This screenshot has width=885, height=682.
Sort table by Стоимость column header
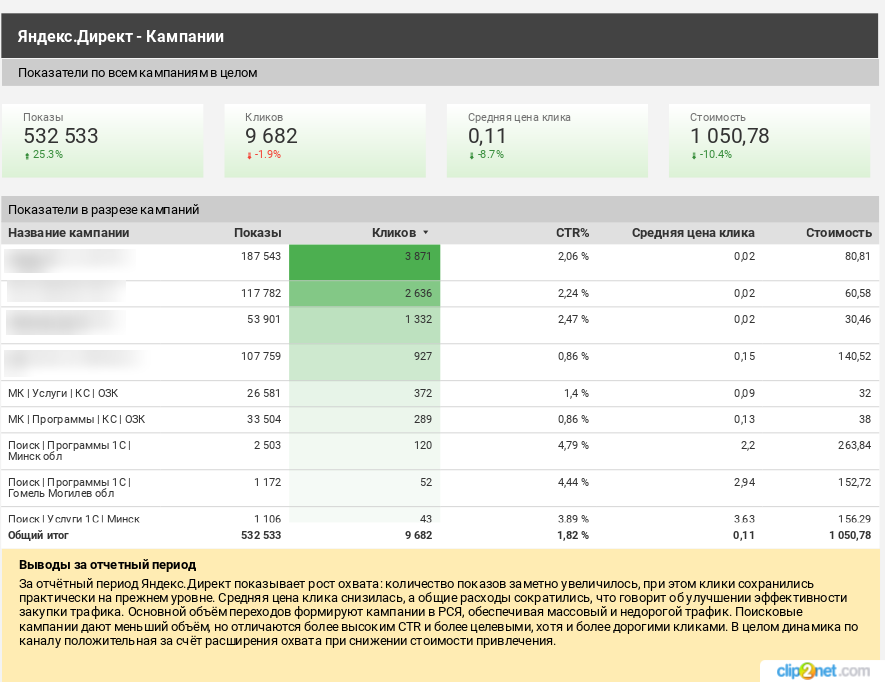pos(838,233)
